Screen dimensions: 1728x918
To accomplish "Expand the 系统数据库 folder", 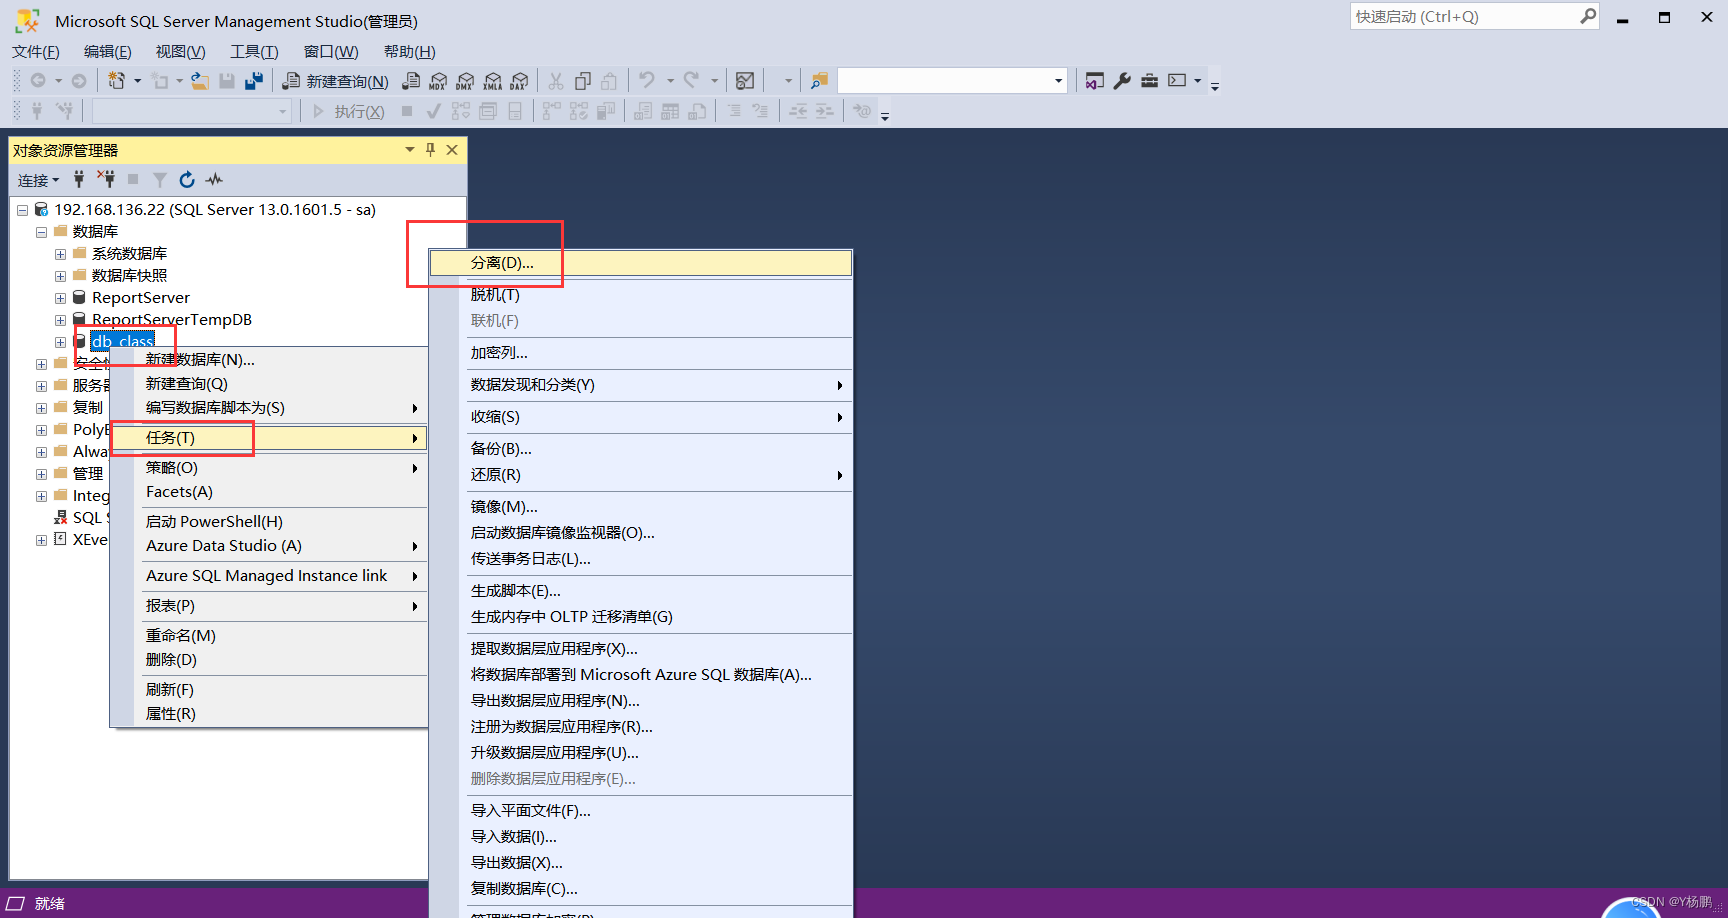I will (60, 254).
